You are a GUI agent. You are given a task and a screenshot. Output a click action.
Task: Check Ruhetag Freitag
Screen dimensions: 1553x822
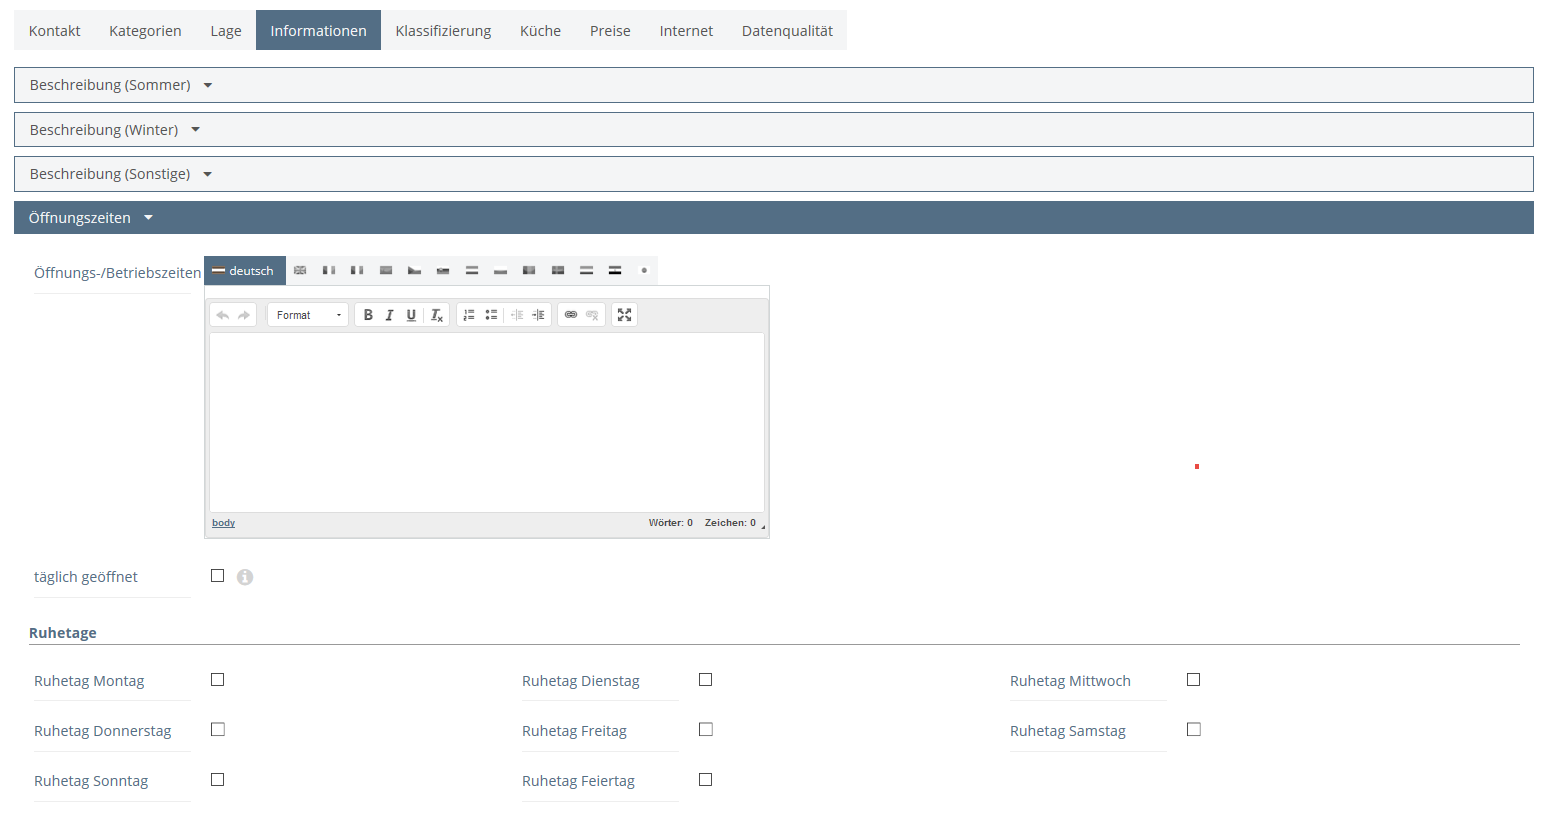point(705,730)
